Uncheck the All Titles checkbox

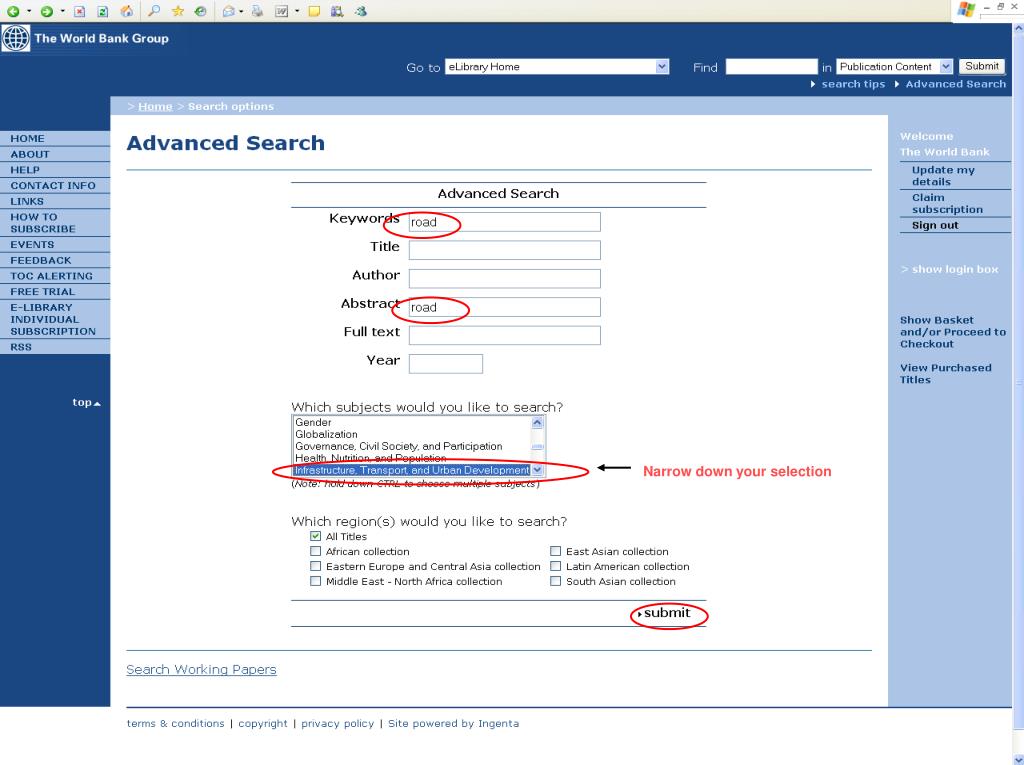(315, 536)
